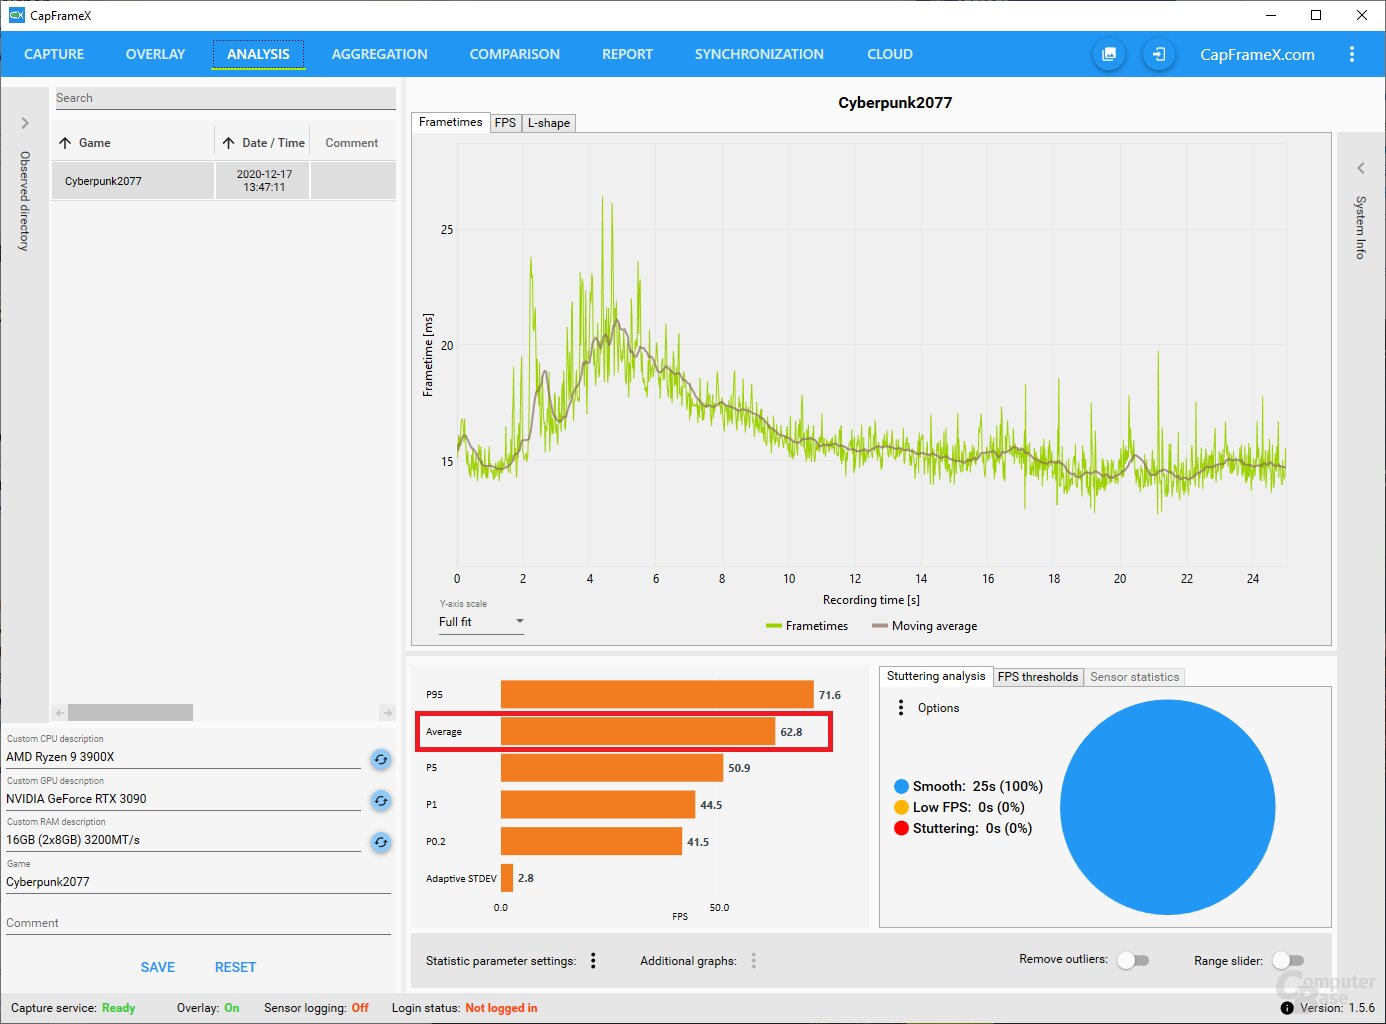This screenshot has height=1024, width=1386.
Task: Switch to the FPS graph tab
Action: [x=505, y=123]
